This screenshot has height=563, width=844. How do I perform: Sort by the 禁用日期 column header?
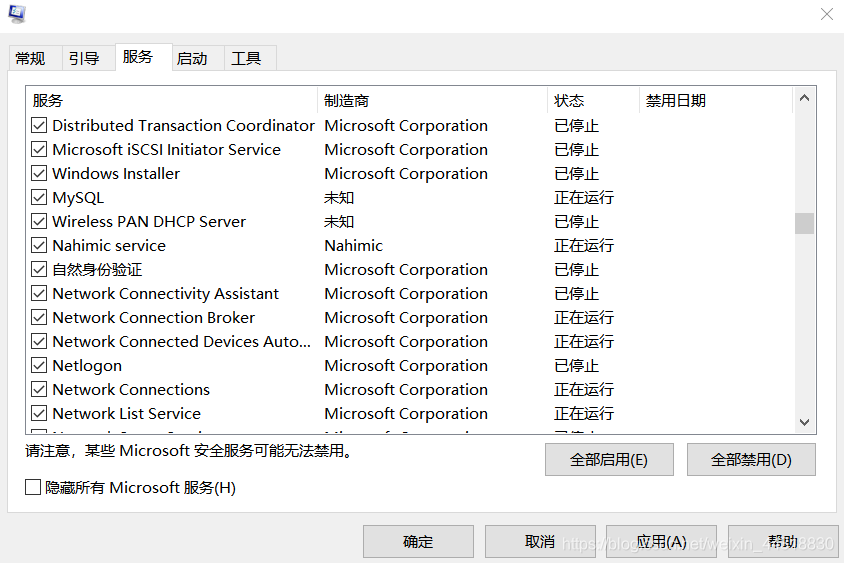coord(716,101)
